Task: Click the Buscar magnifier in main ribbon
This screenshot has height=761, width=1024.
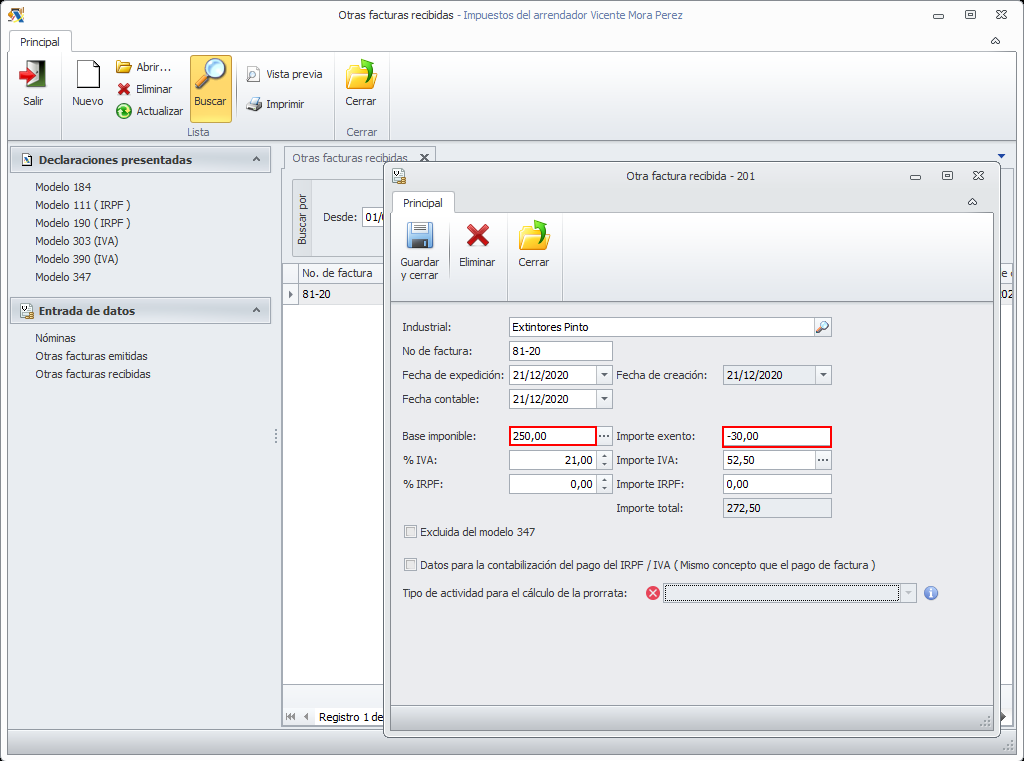Action: pos(210,76)
